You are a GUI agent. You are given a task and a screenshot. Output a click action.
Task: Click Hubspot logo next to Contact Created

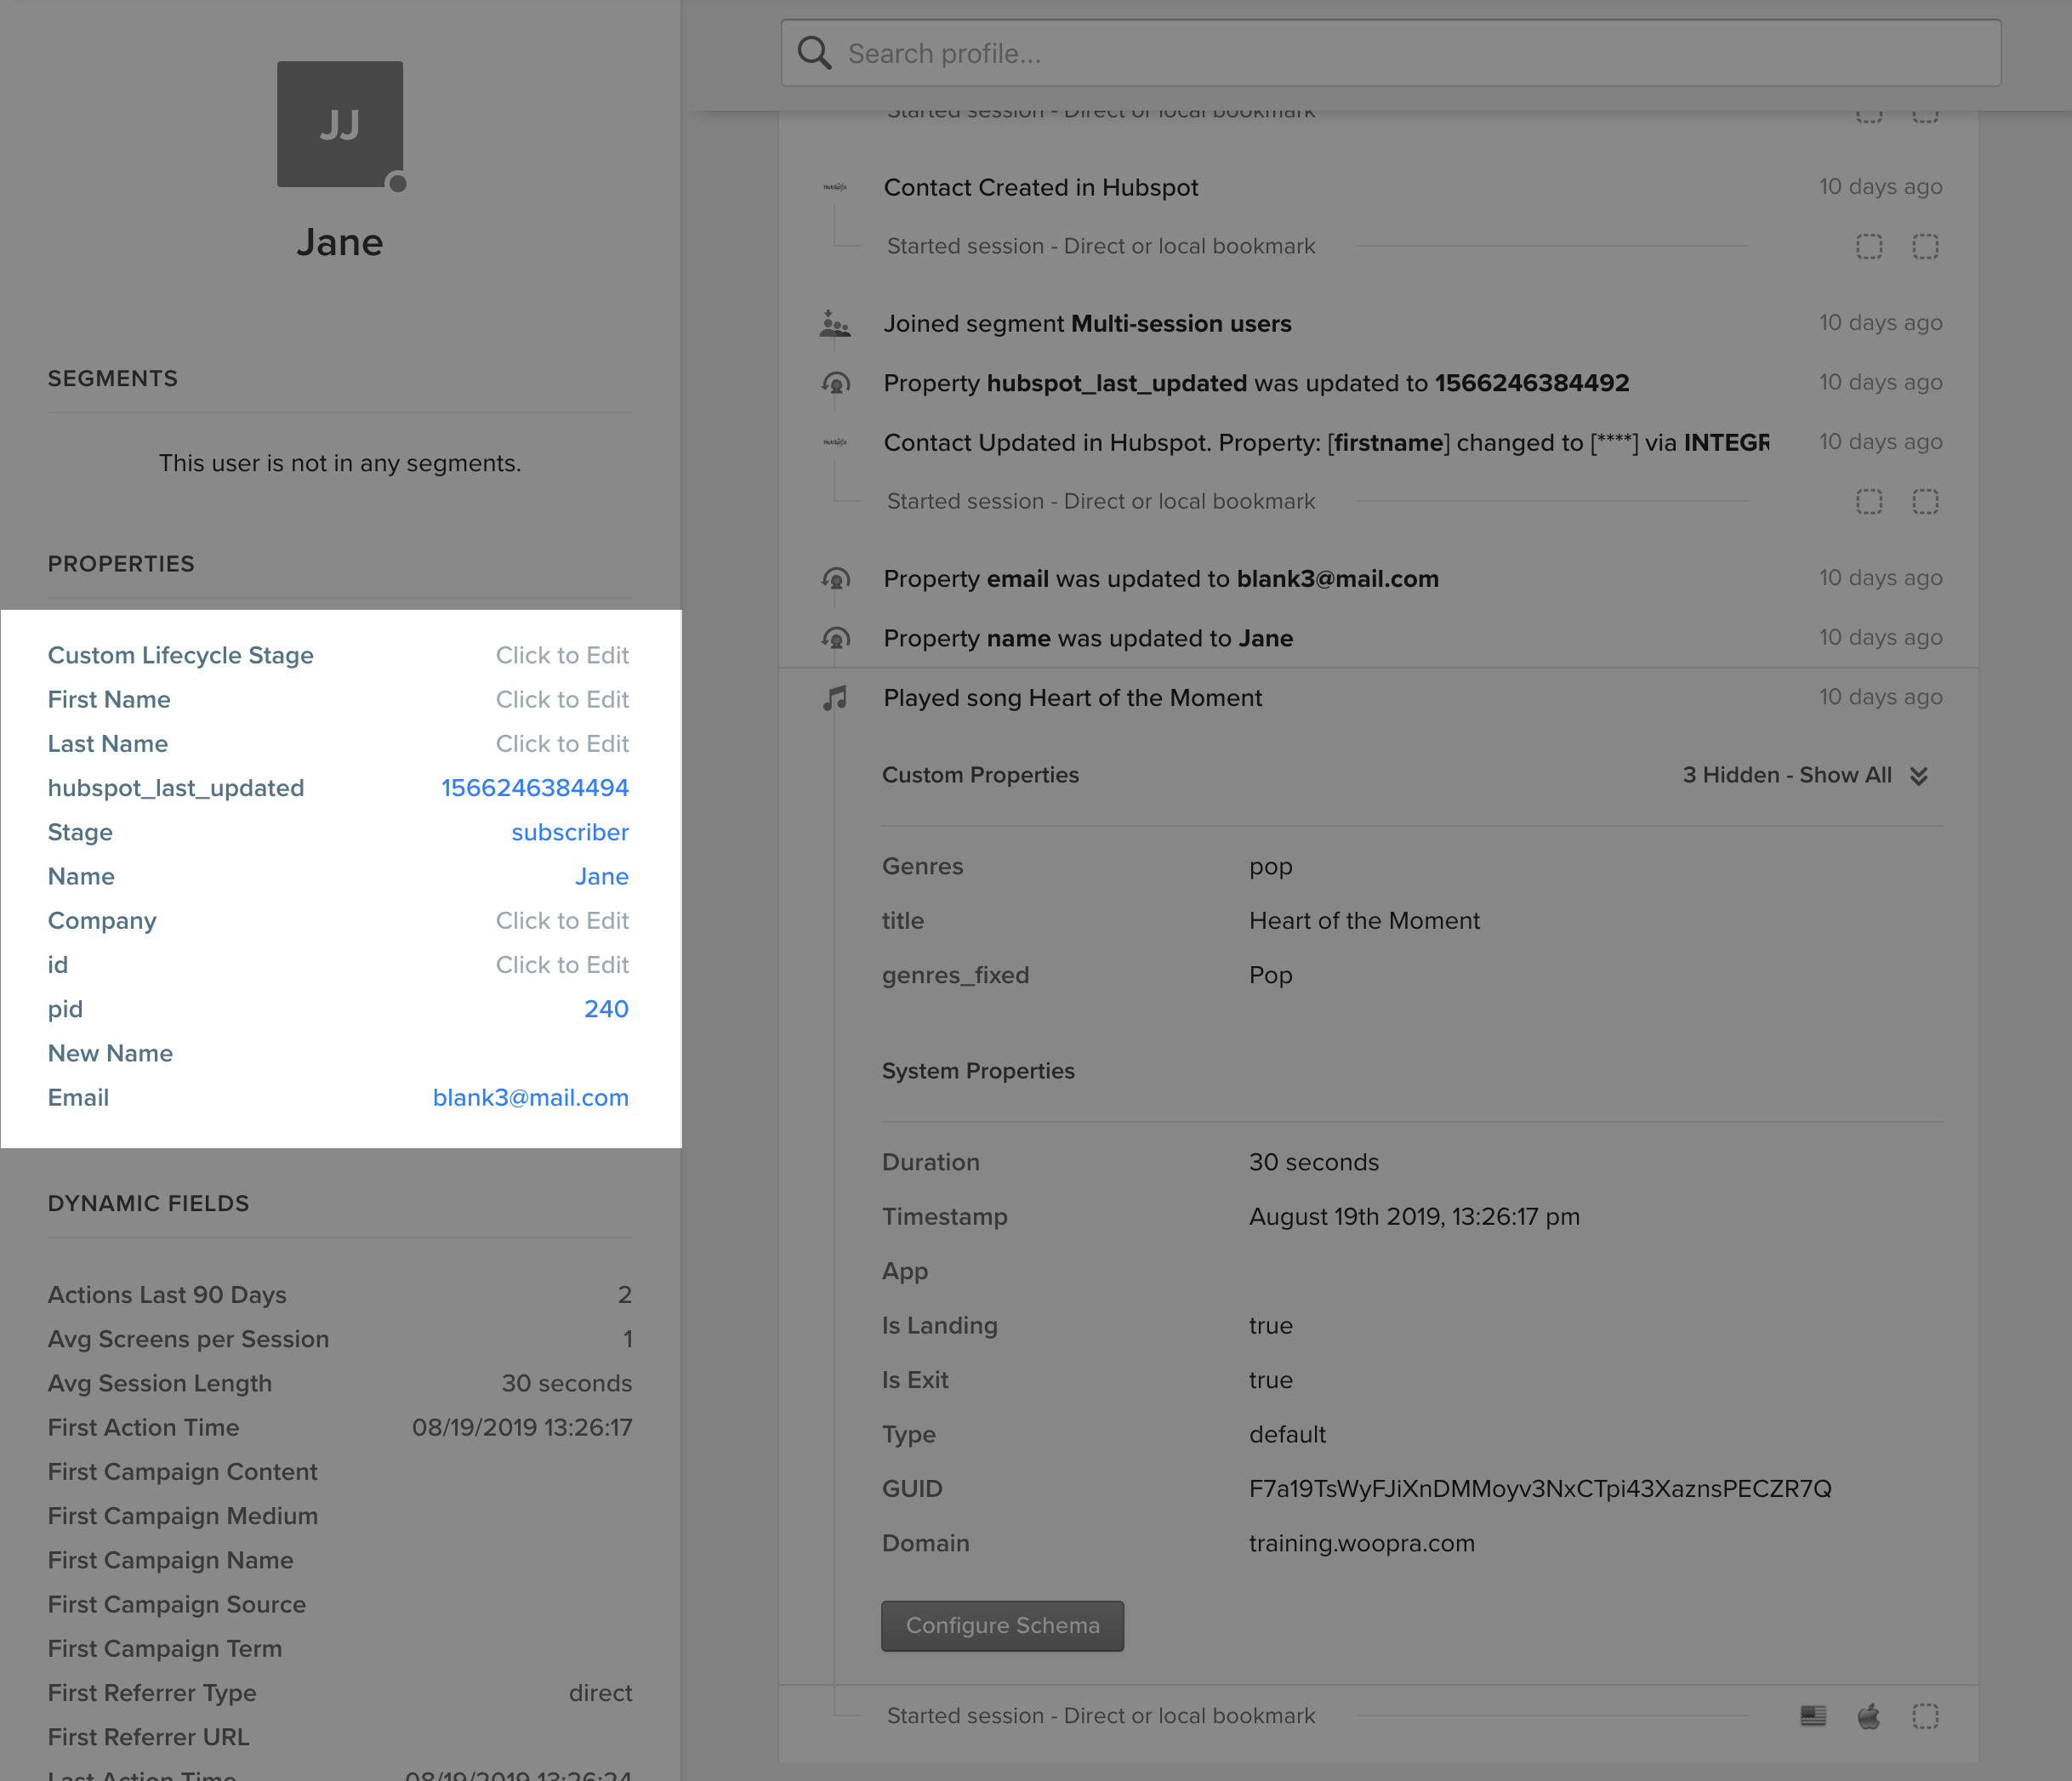[x=835, y=187]
